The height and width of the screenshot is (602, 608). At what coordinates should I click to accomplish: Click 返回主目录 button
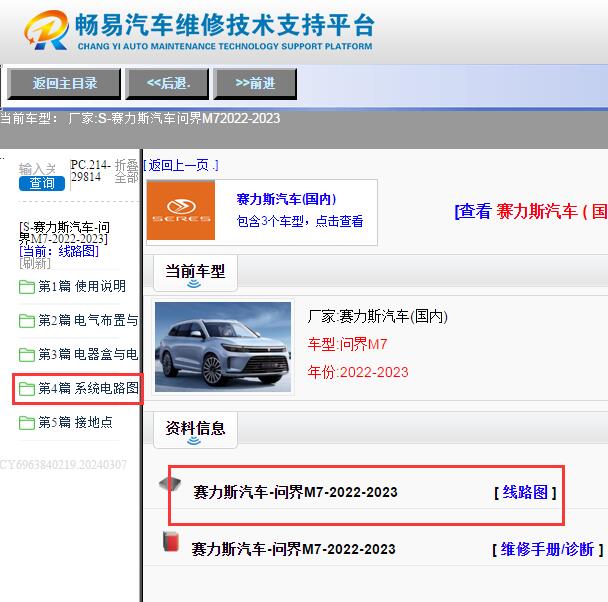(64, 83)
